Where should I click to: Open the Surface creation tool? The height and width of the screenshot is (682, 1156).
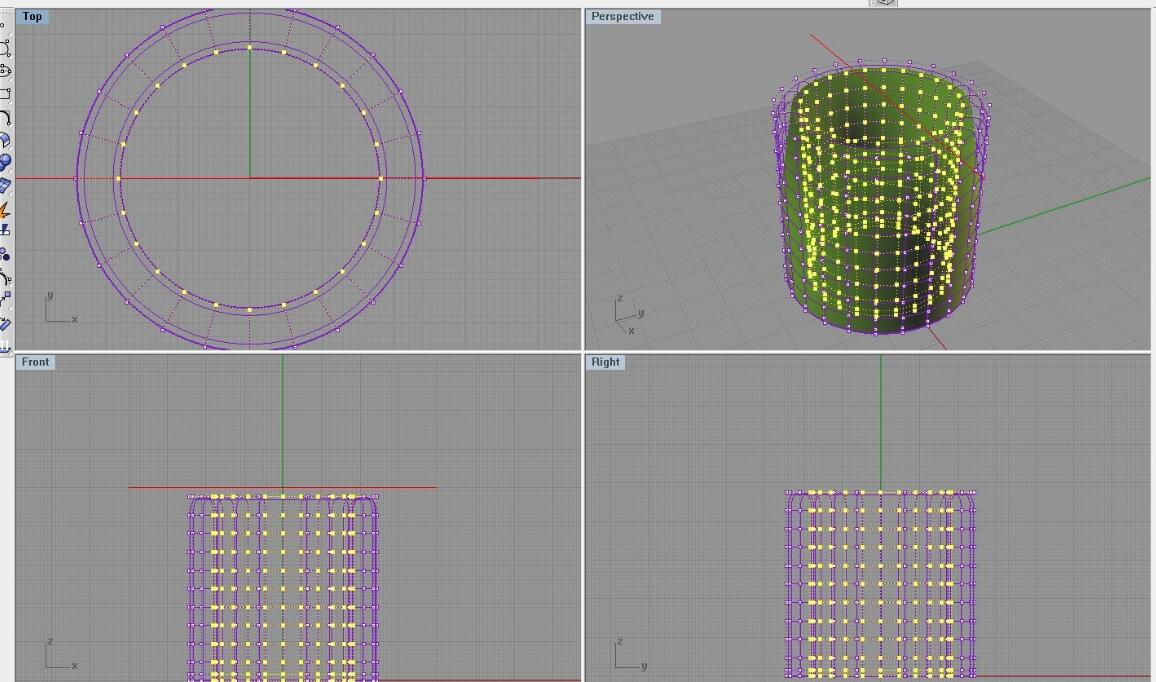(5, 140)
